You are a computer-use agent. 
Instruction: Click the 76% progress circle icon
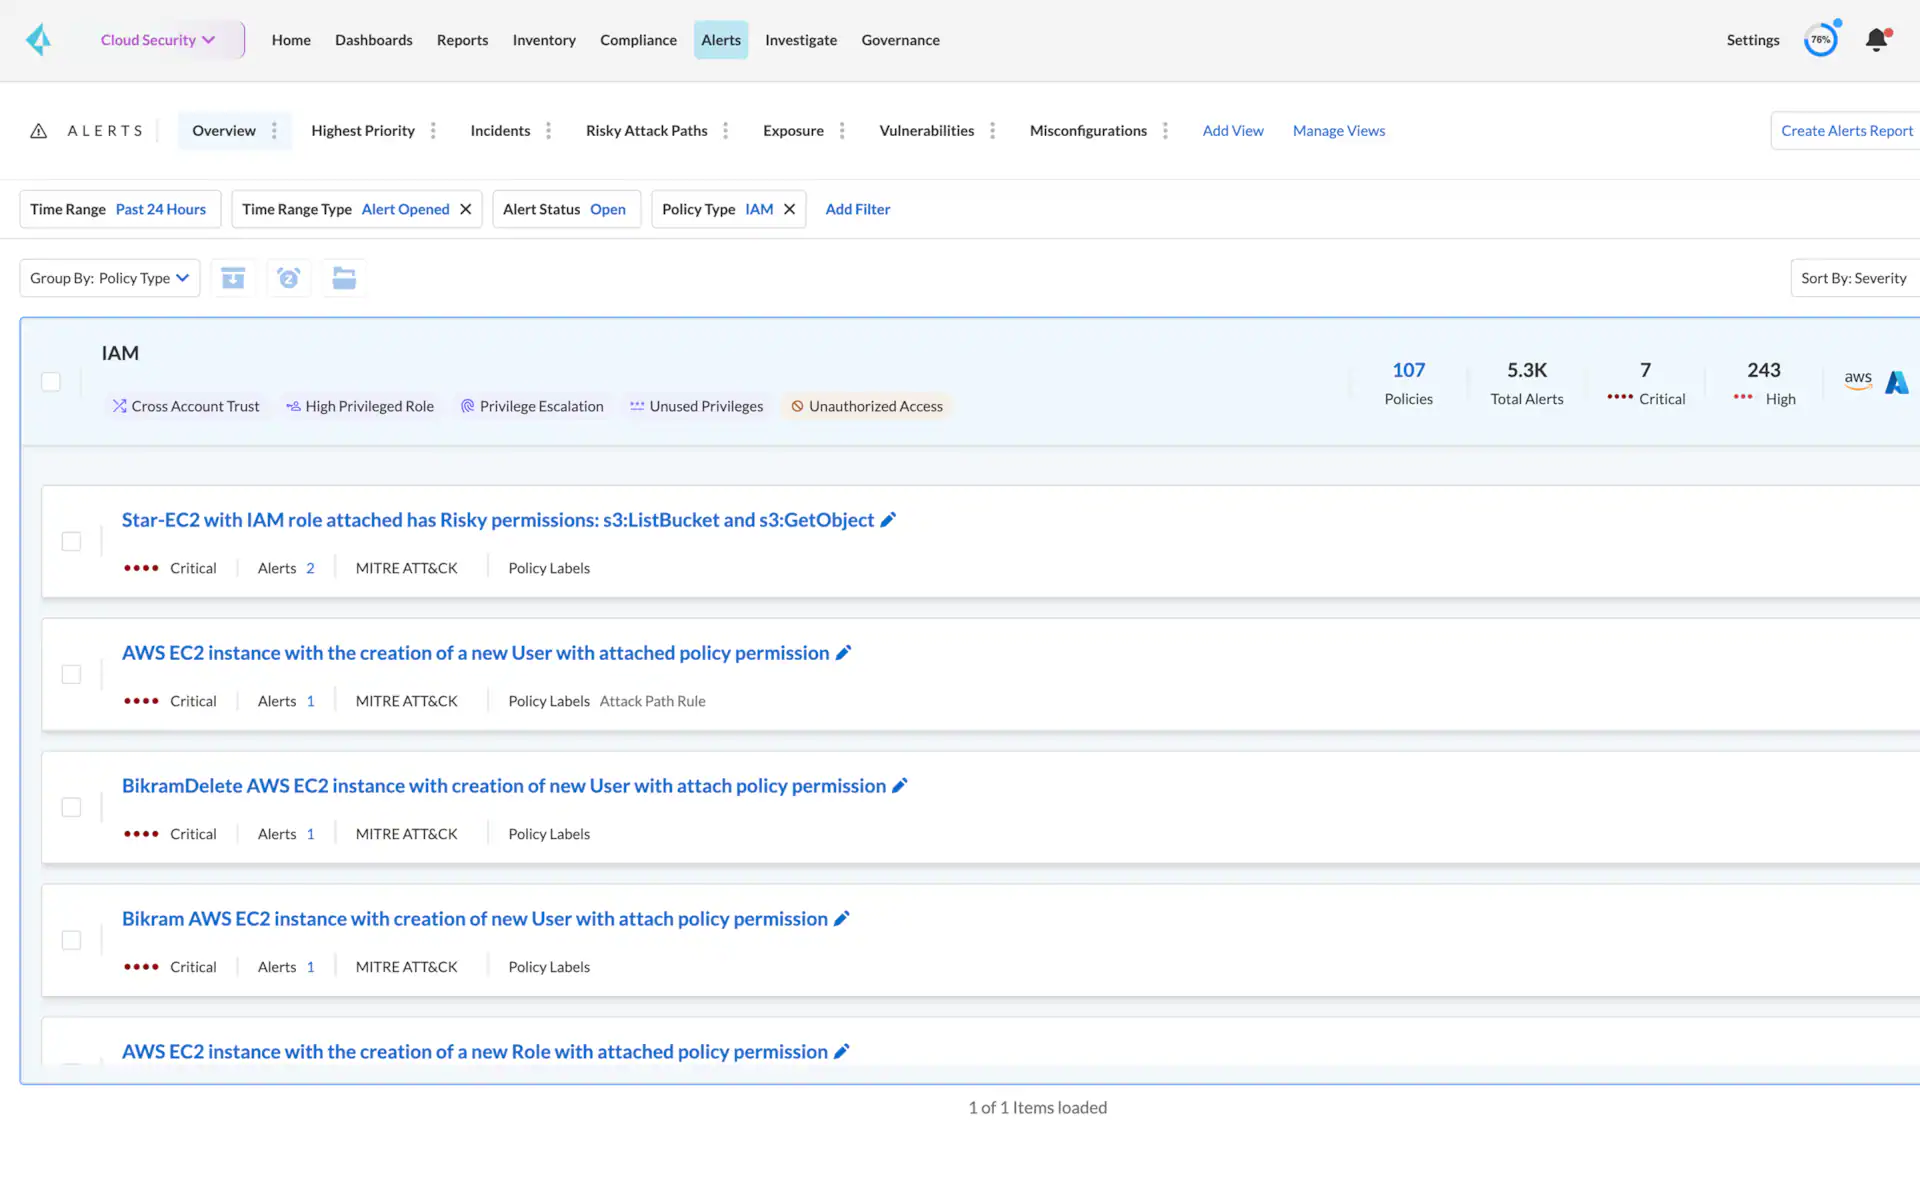[1820, 40]
